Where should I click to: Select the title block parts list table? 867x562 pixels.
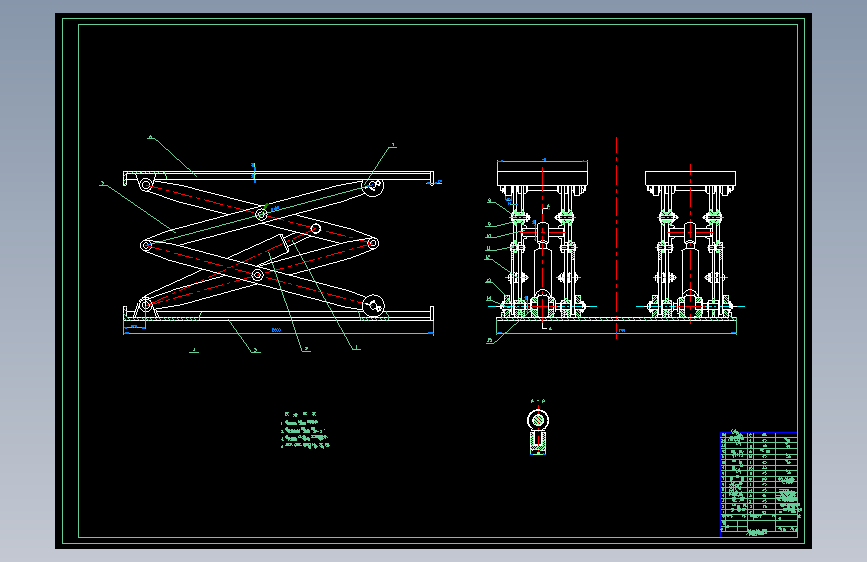759,484
